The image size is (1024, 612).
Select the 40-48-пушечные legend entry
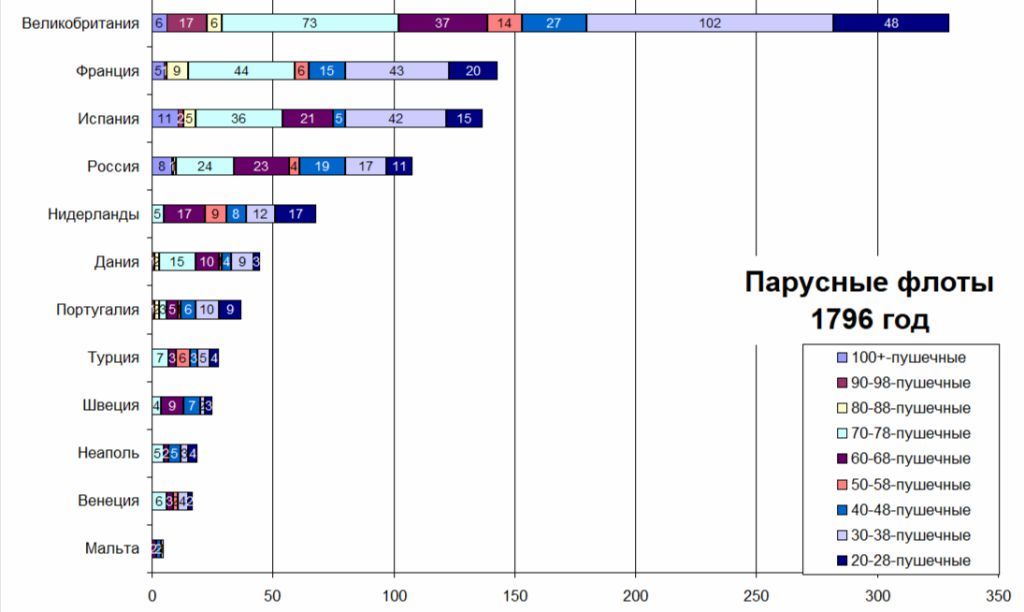[x=903, y=510]
